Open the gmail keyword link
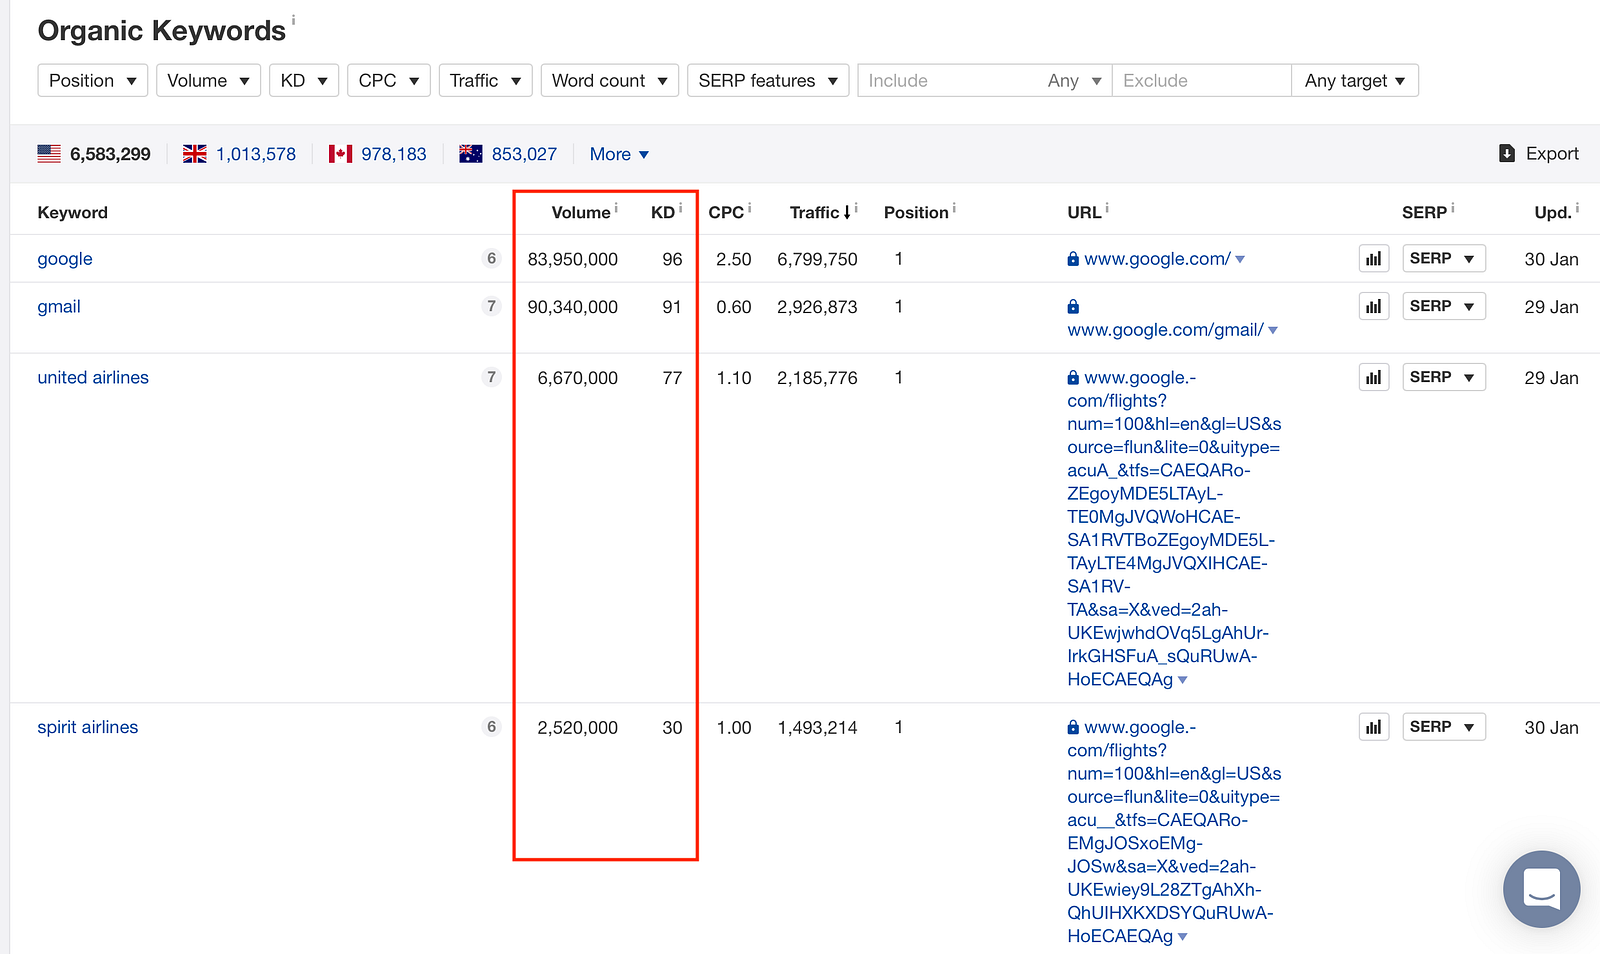 point(59,307)
